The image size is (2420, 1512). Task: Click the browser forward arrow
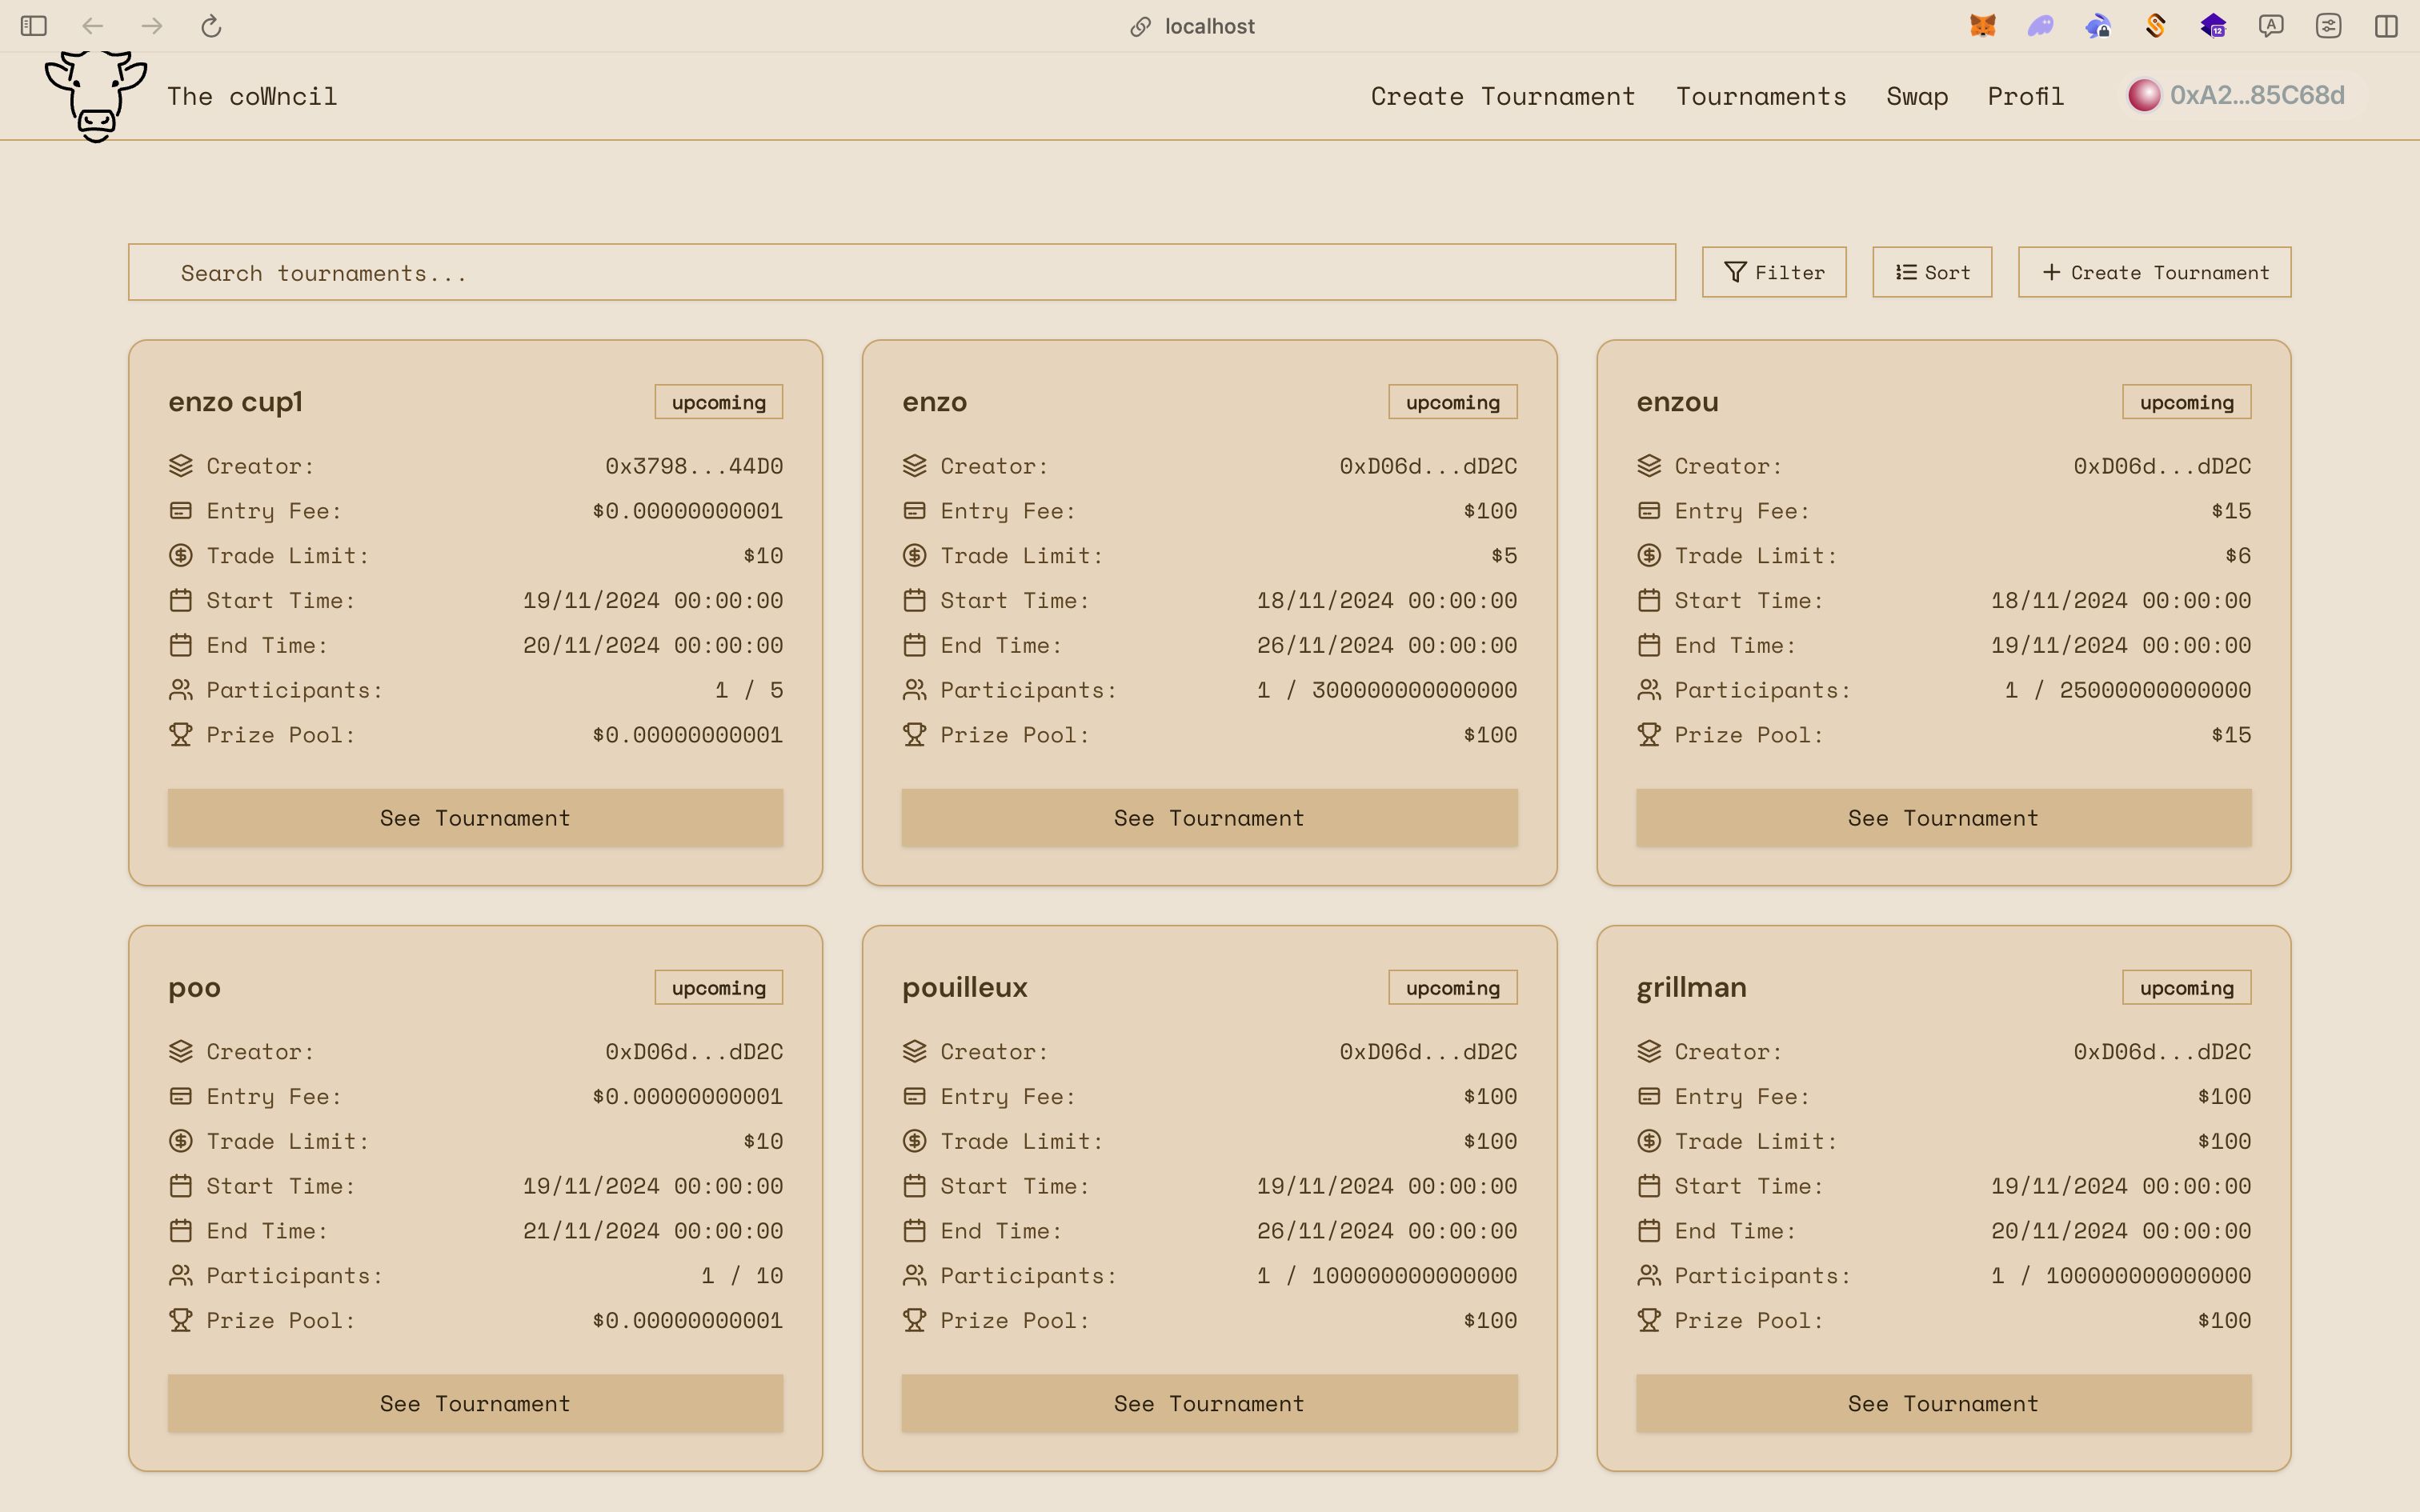click(x=152, y=26)
